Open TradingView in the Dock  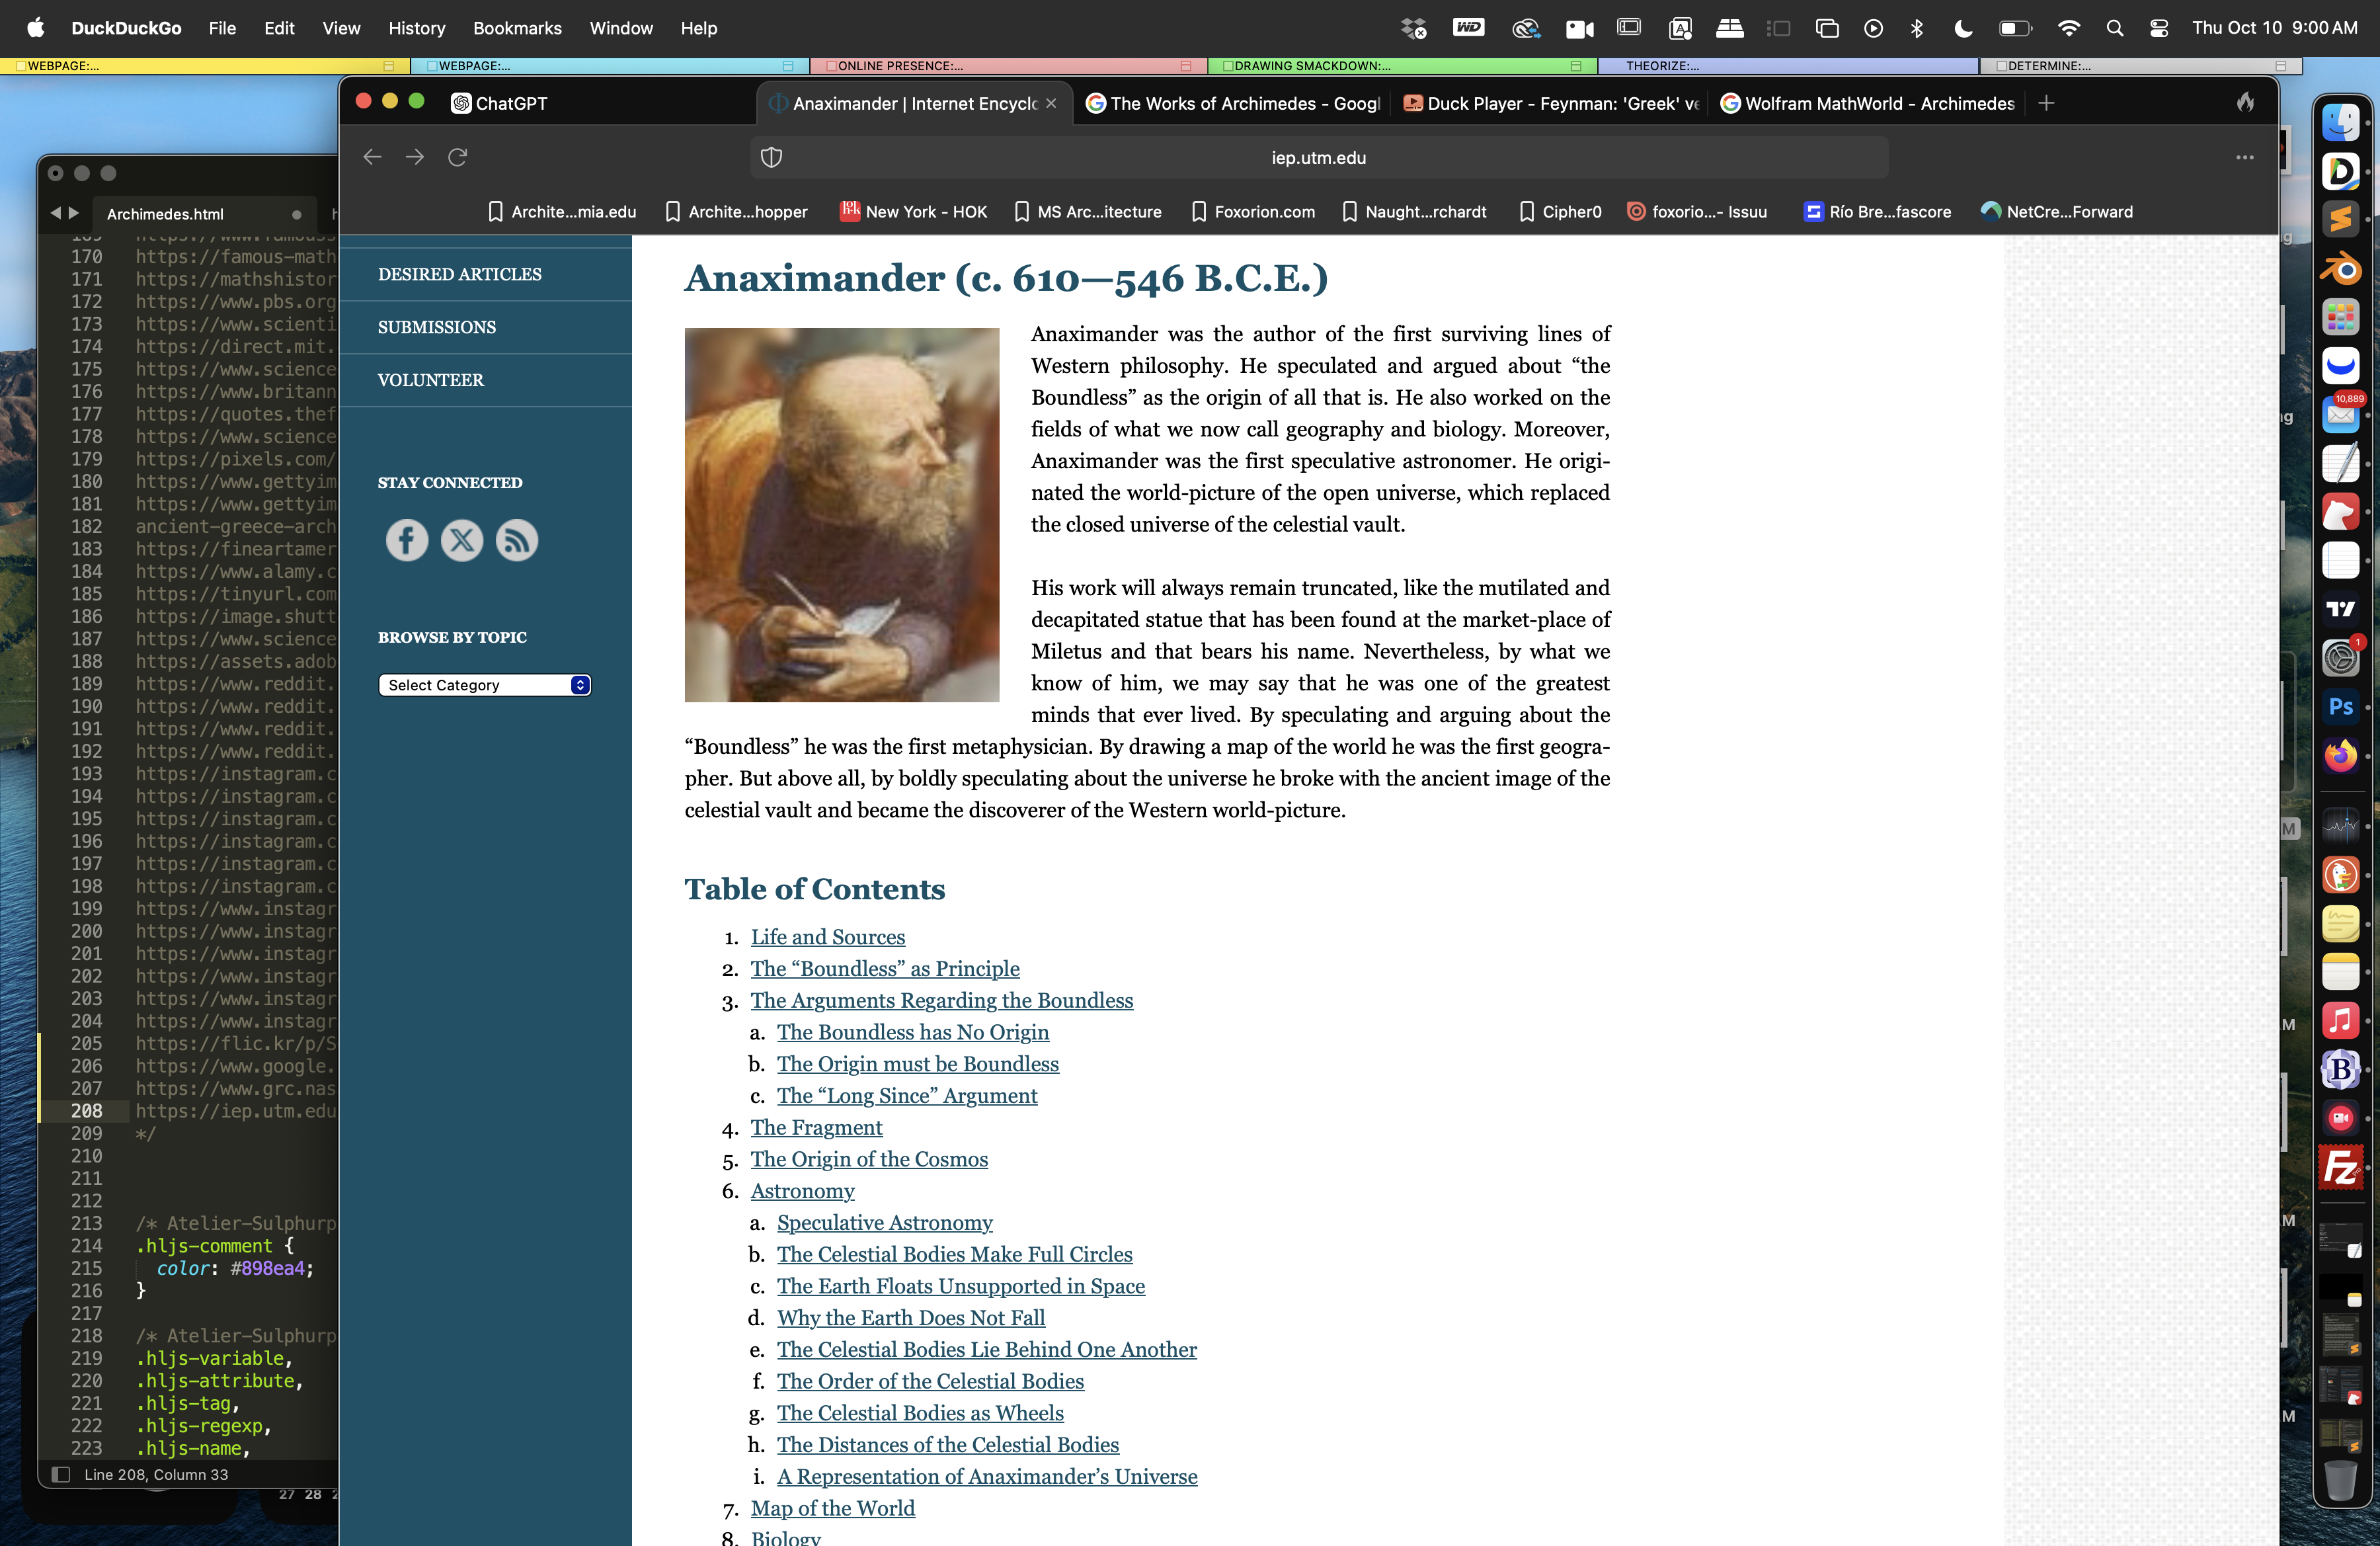coord(2340,609)
